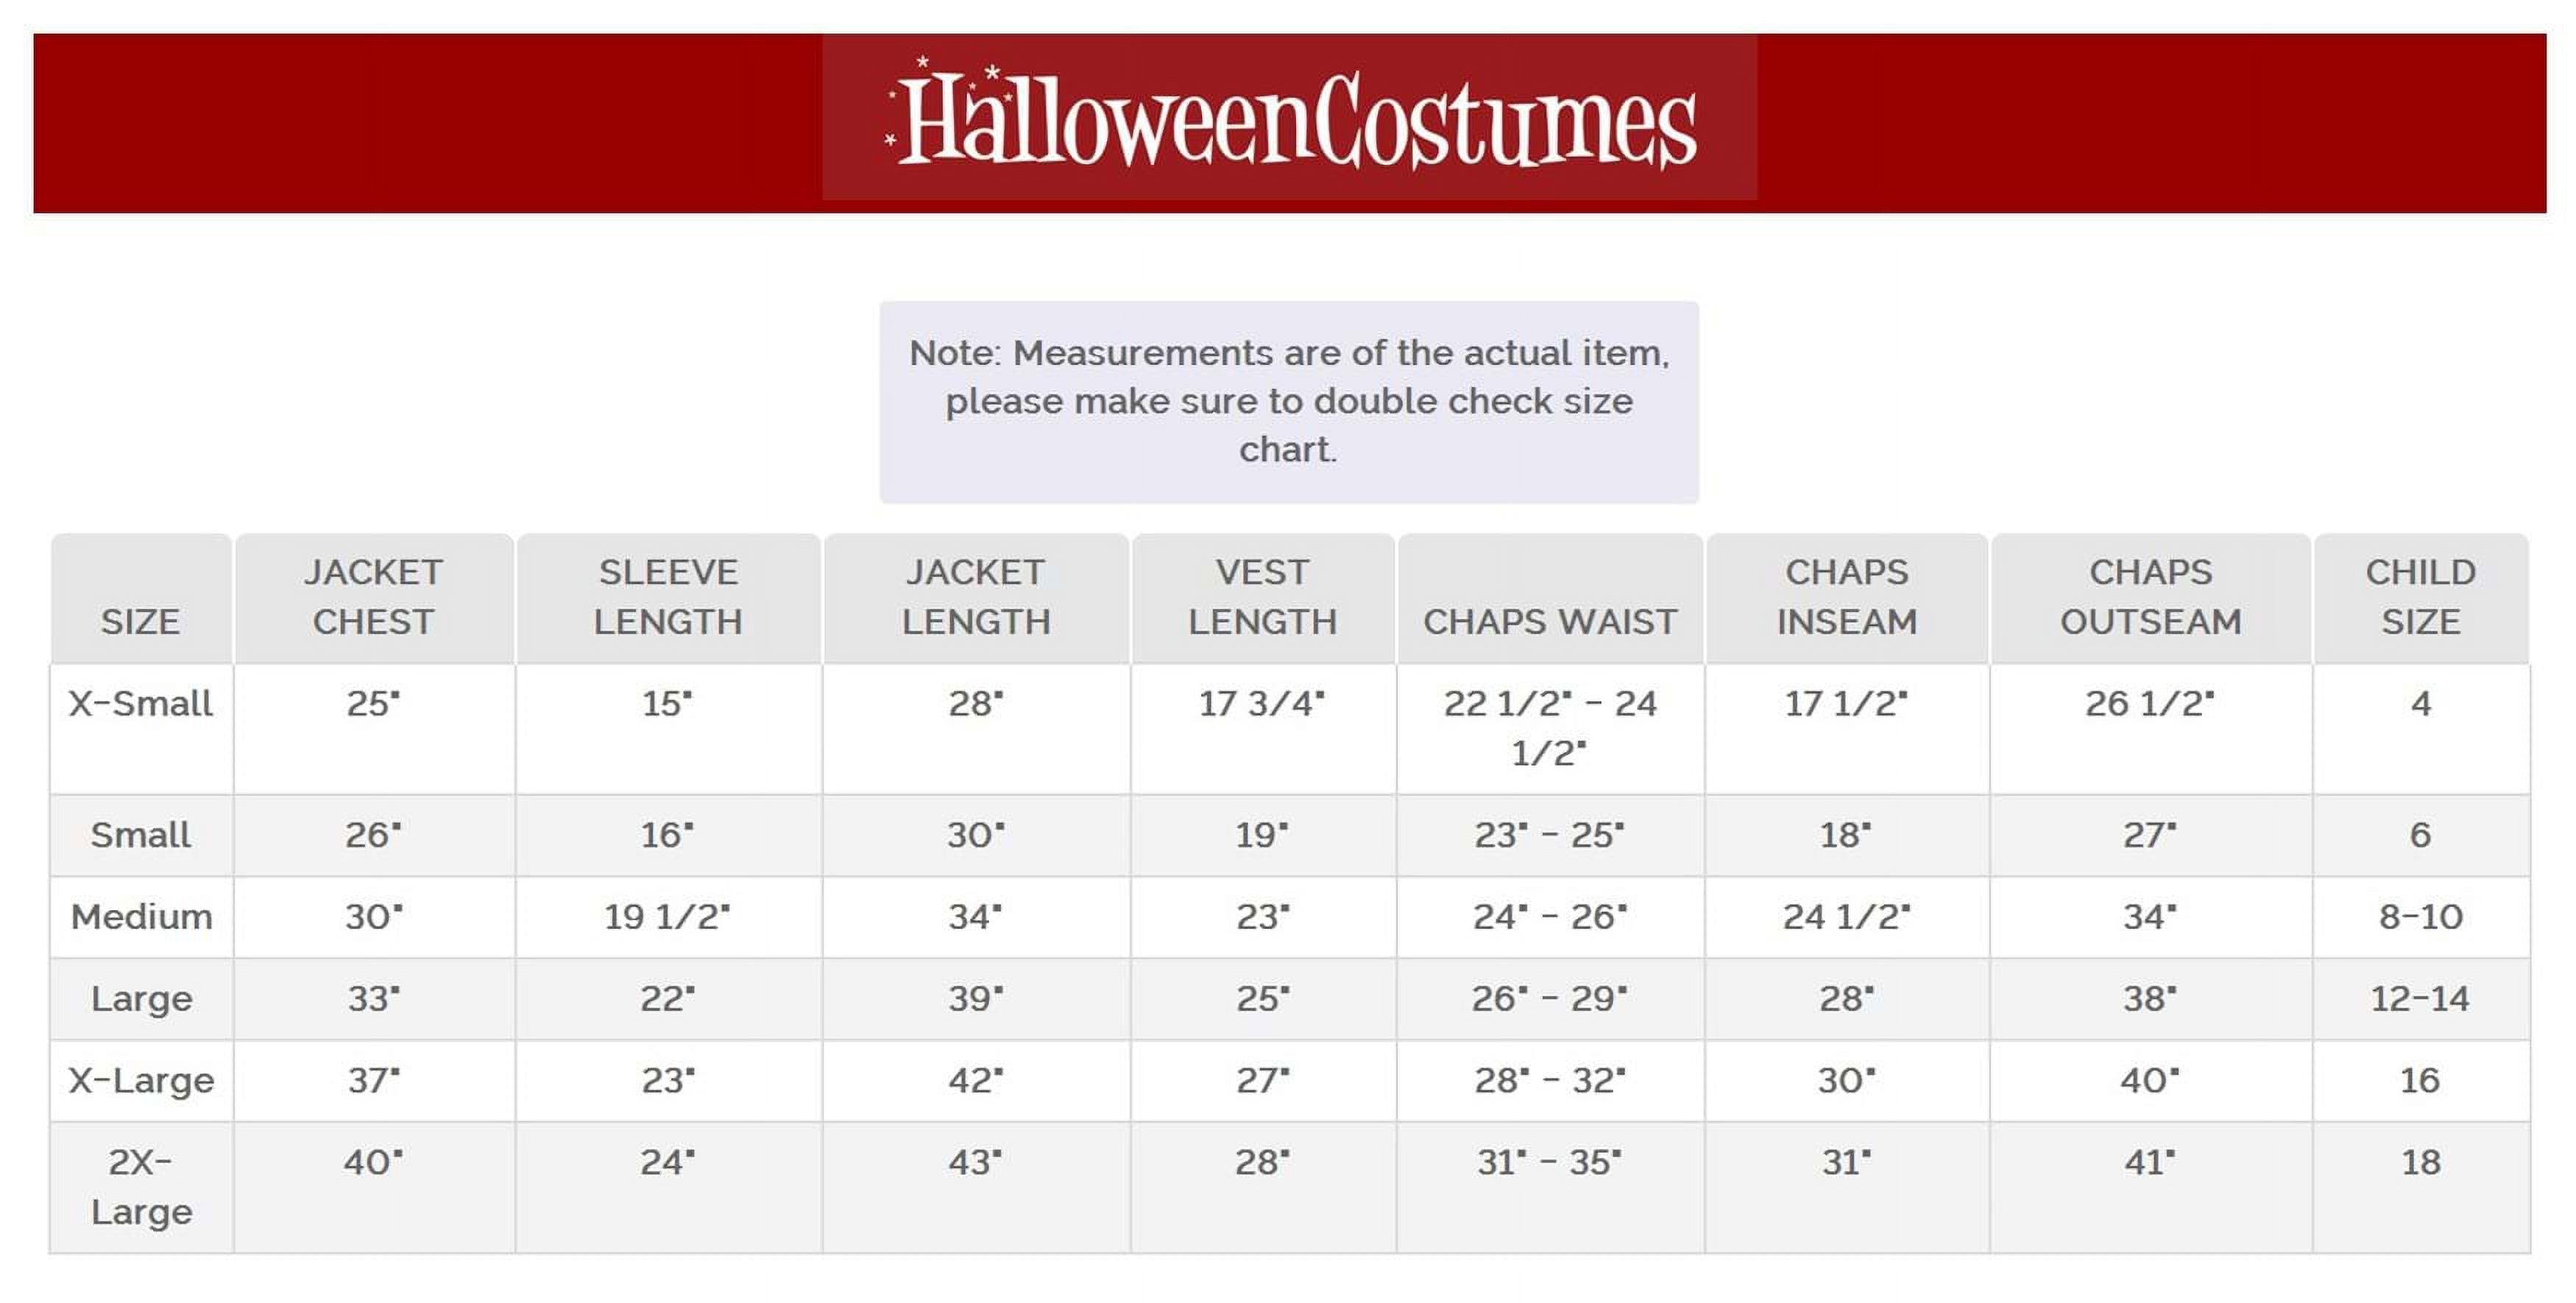Click the CHAPS INSEAM column header
The image size is (2576, 1303).
[x=1847, y=598]
